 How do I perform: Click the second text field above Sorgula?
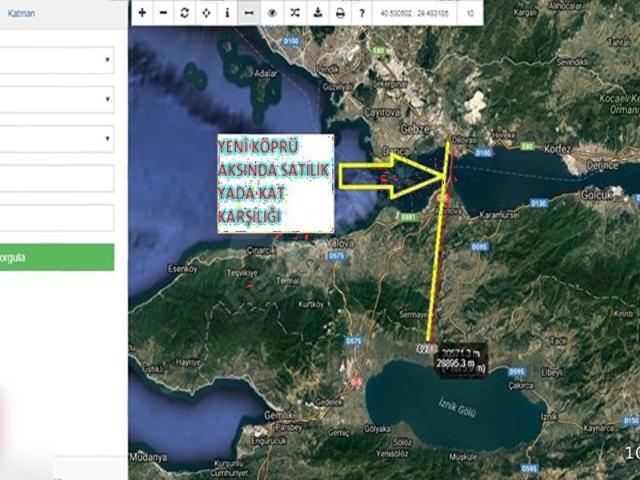[x=56, y=218]
